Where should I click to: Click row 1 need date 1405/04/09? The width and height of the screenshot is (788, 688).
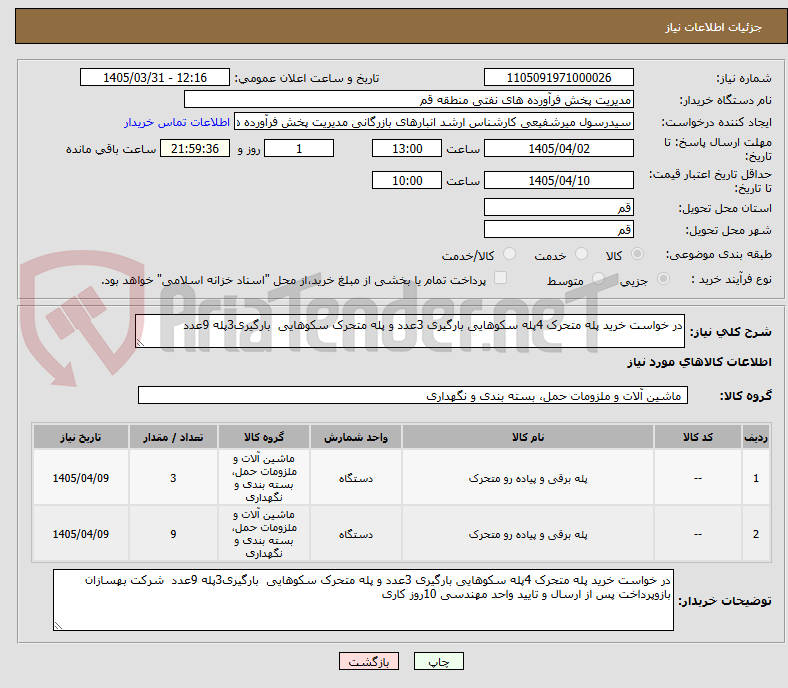coord(81,477)
